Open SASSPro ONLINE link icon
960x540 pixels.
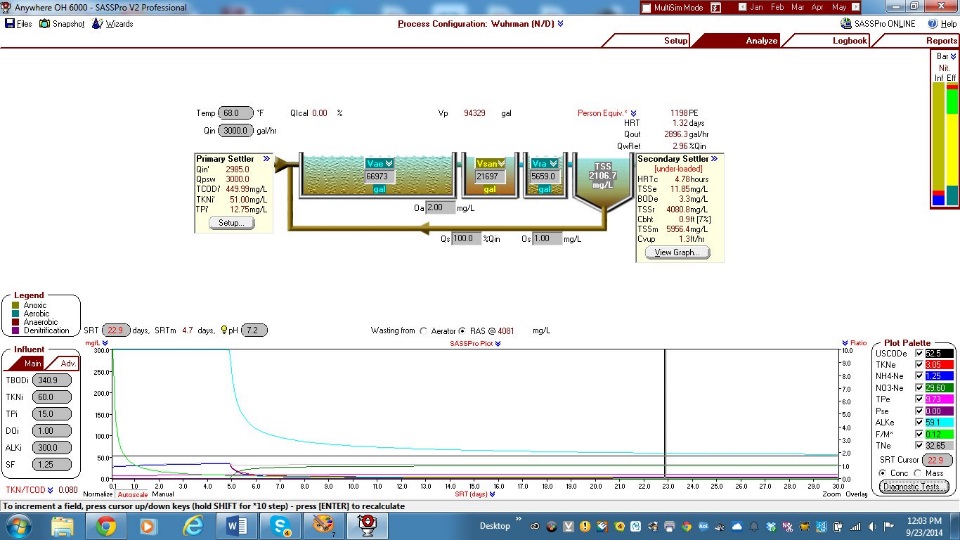[847, 23]
